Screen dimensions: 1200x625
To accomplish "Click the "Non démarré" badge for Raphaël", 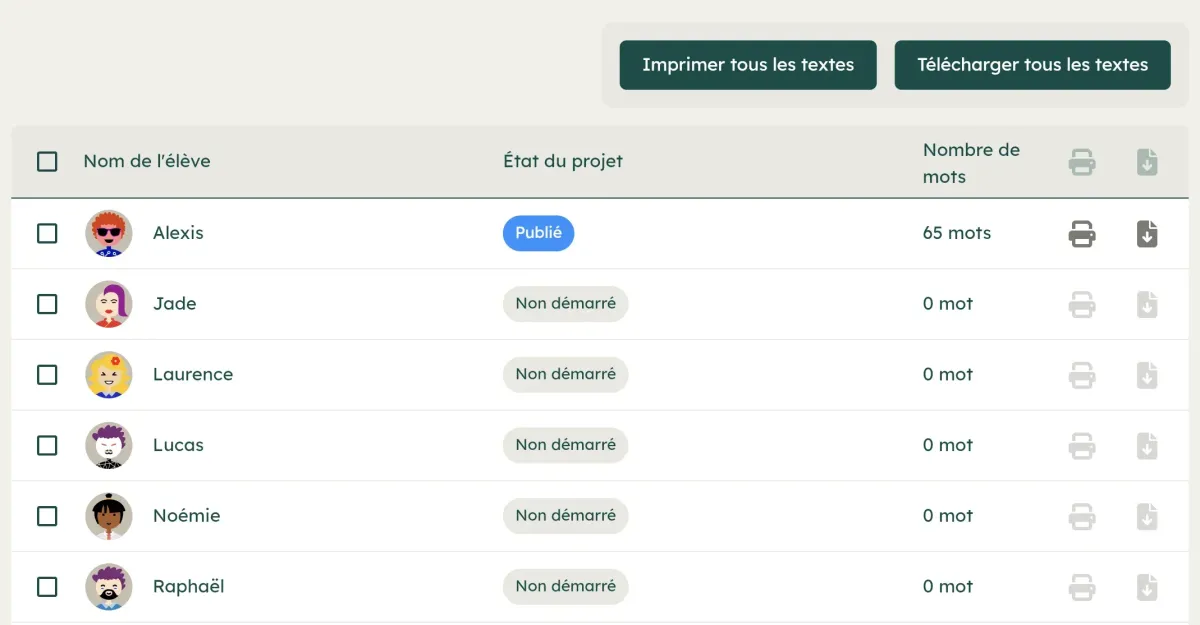I will tap(565, 587).
